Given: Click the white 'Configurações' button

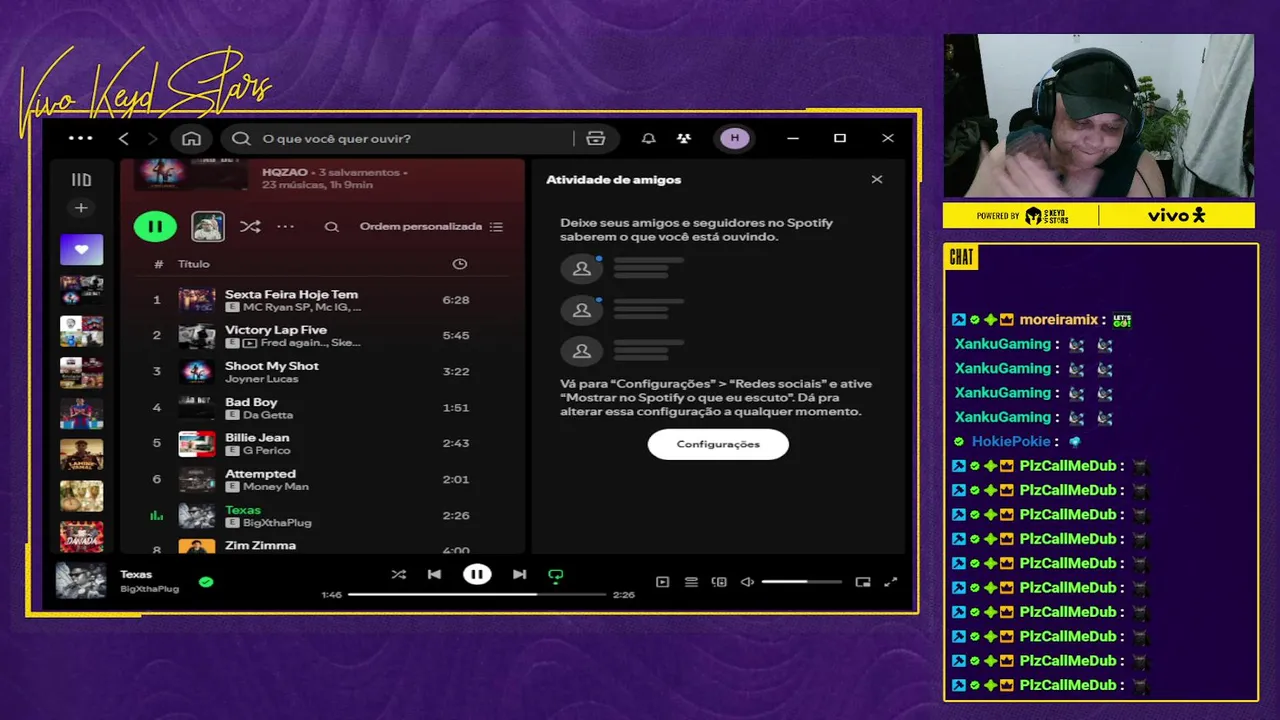Looking at the screenshot, I should click(x=718, y=444).
